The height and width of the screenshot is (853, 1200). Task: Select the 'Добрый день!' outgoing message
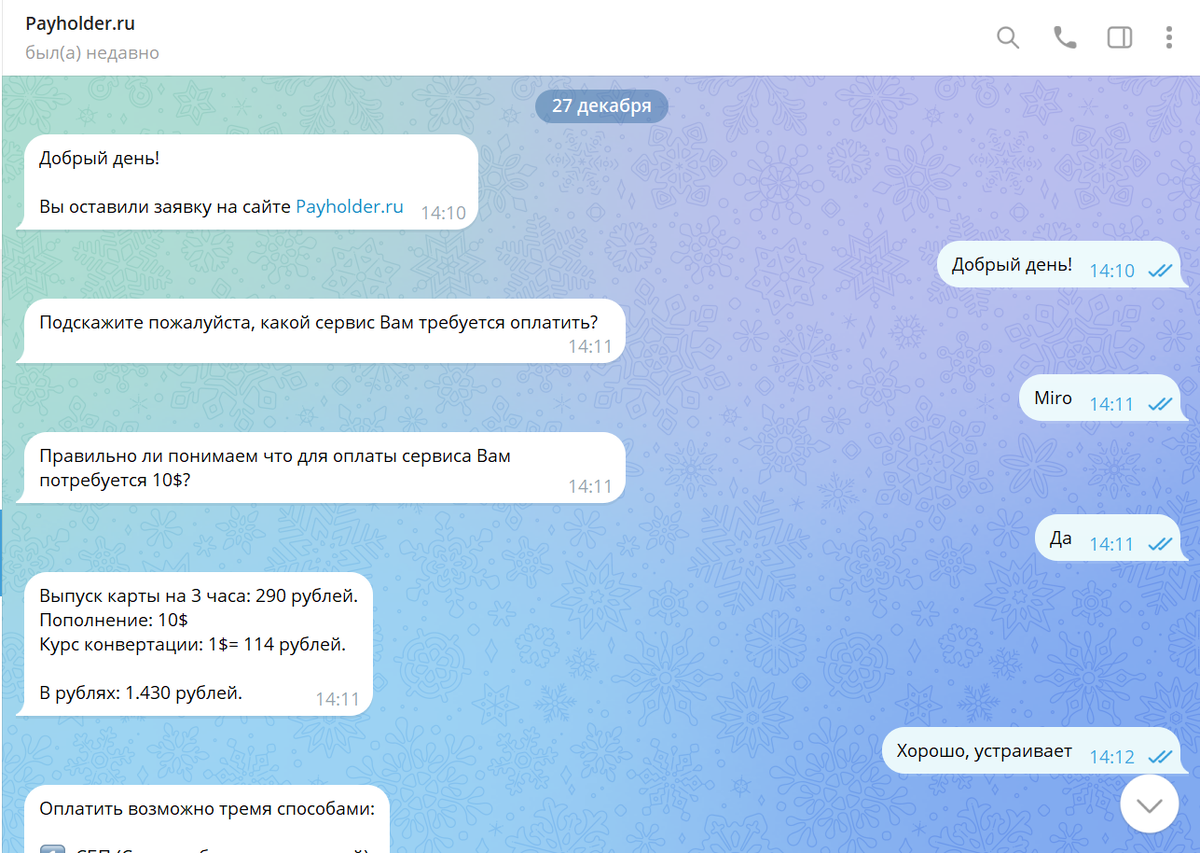1059,264
